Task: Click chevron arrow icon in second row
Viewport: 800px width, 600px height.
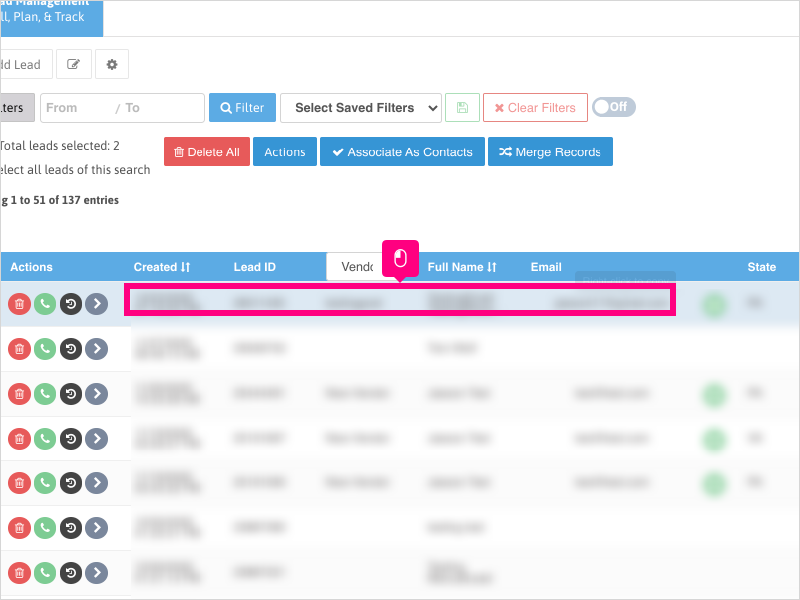Action: pyautogui.click(x=96, y=349)
